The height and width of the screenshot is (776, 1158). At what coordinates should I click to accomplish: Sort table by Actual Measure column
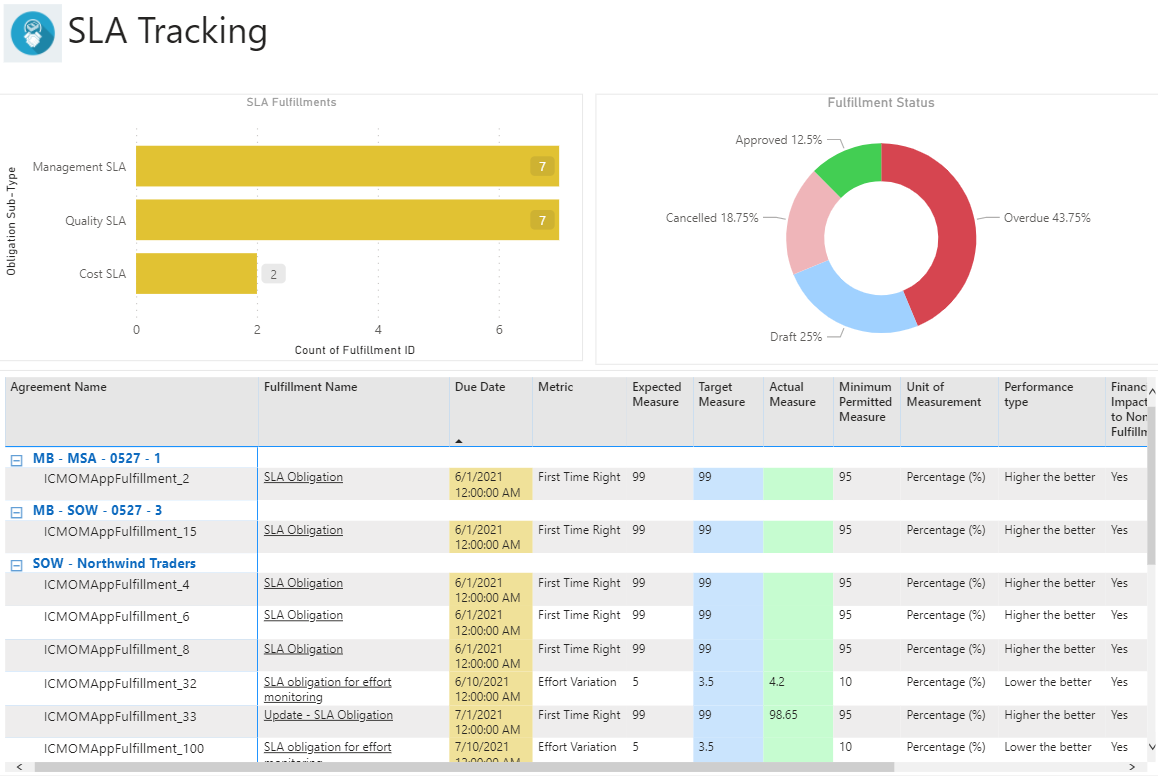click(792, 394)
